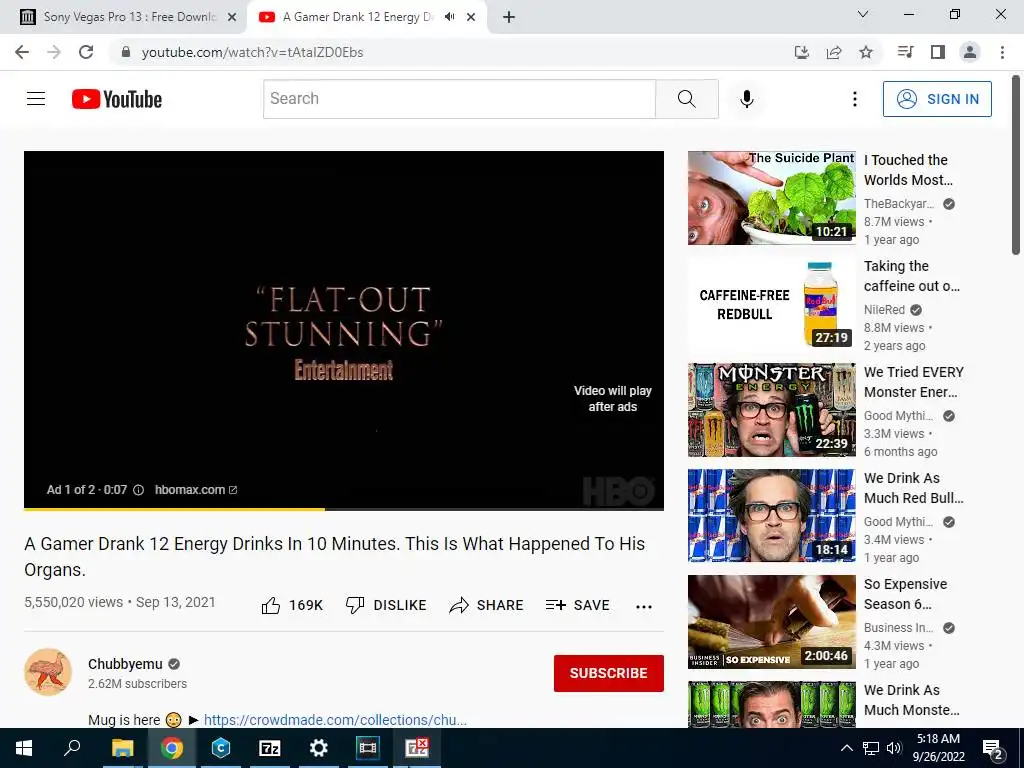This screenshot has height=768, width=1024.
Task: Open the Windows Start menu
Action: coord(24,748)
